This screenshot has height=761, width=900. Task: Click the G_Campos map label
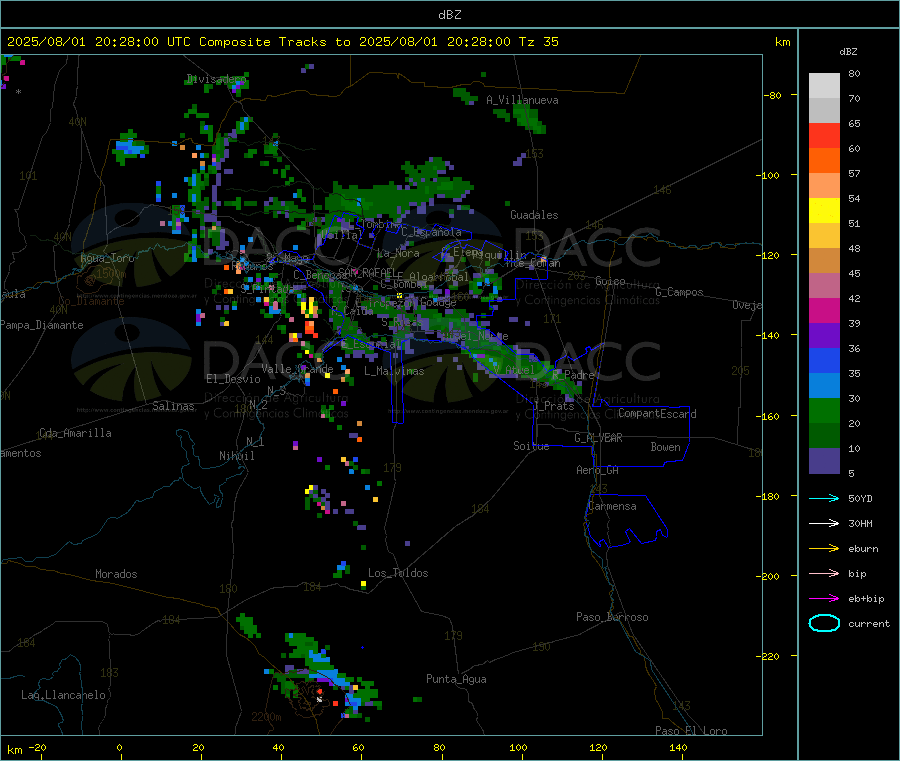[x=679, y=292]
